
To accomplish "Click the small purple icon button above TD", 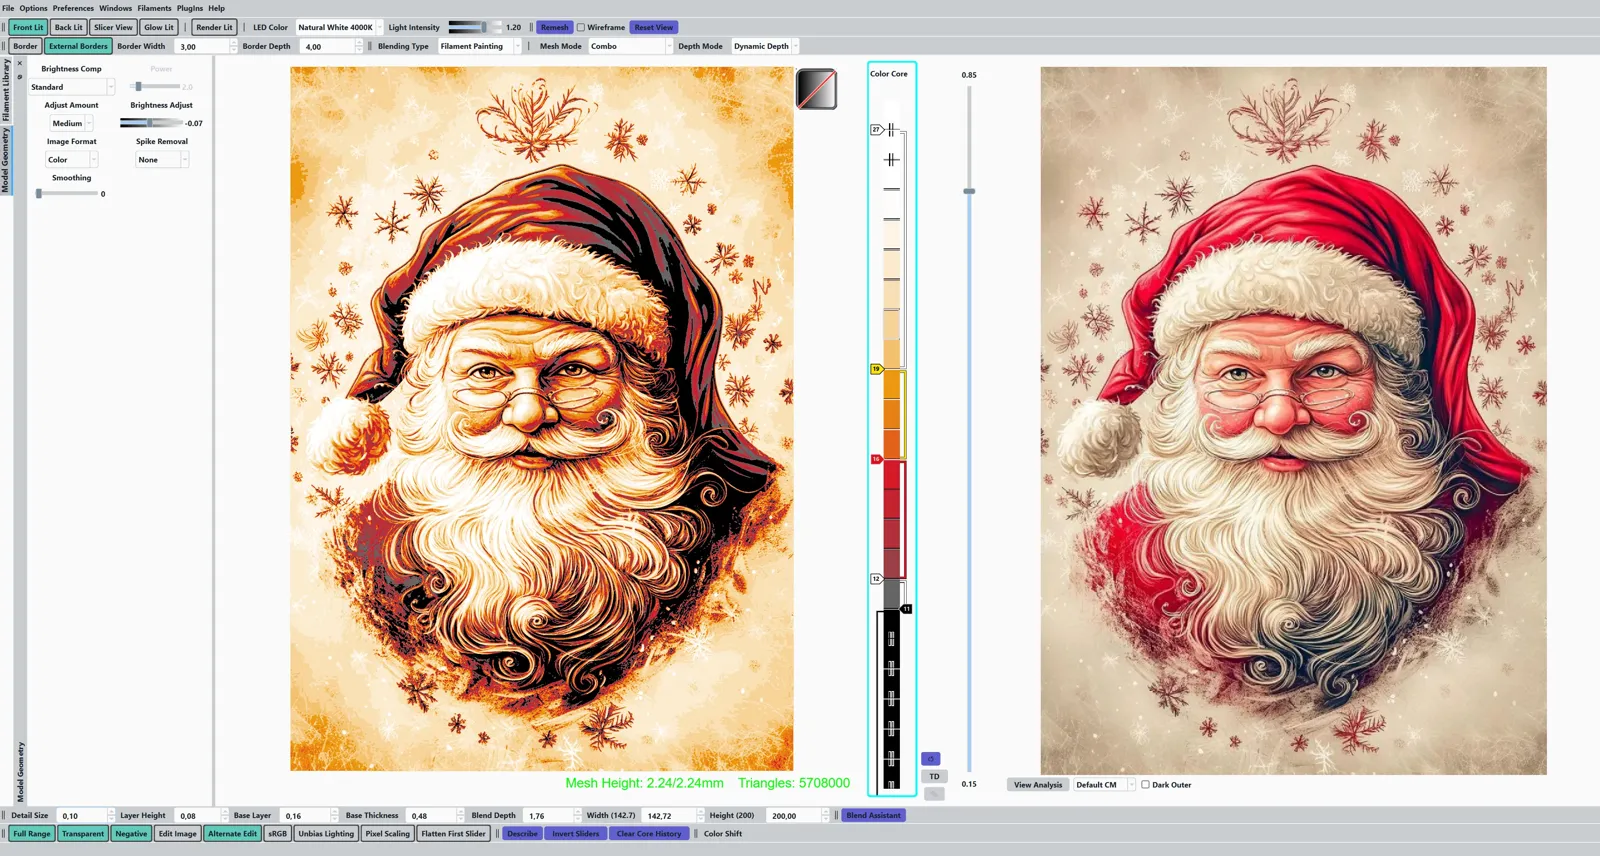I will [931, 759].
